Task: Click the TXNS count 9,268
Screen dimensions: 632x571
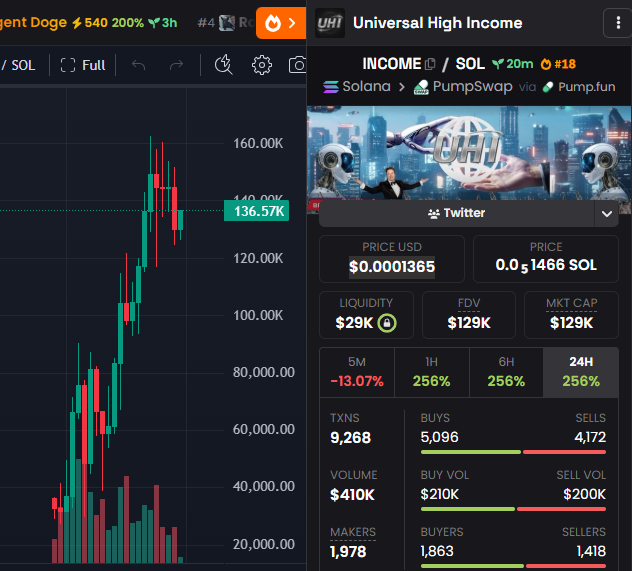Action: 350,438
